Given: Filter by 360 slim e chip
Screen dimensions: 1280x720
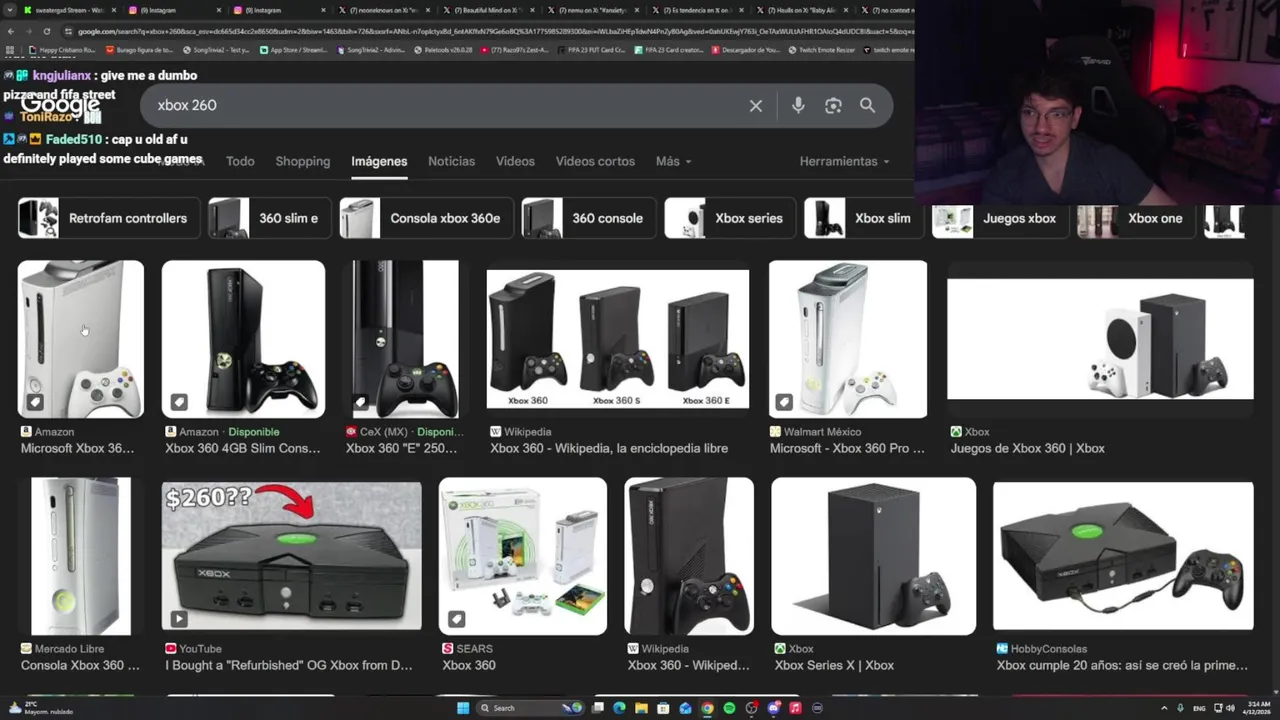Looking at the screenshot, I should 271,218.
